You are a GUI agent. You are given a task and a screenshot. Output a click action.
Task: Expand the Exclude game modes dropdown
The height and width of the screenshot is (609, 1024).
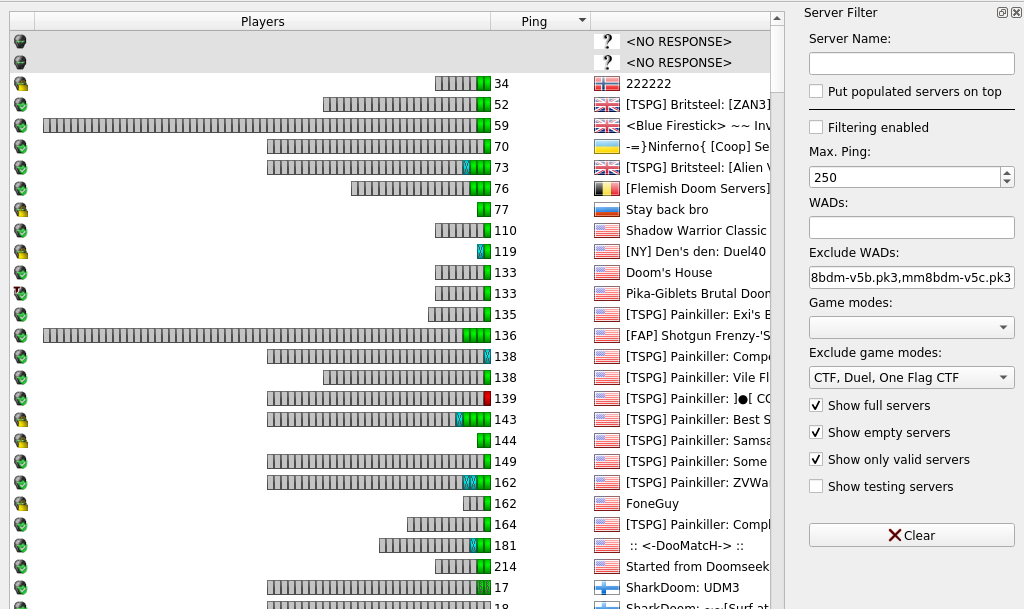[911, 377]
